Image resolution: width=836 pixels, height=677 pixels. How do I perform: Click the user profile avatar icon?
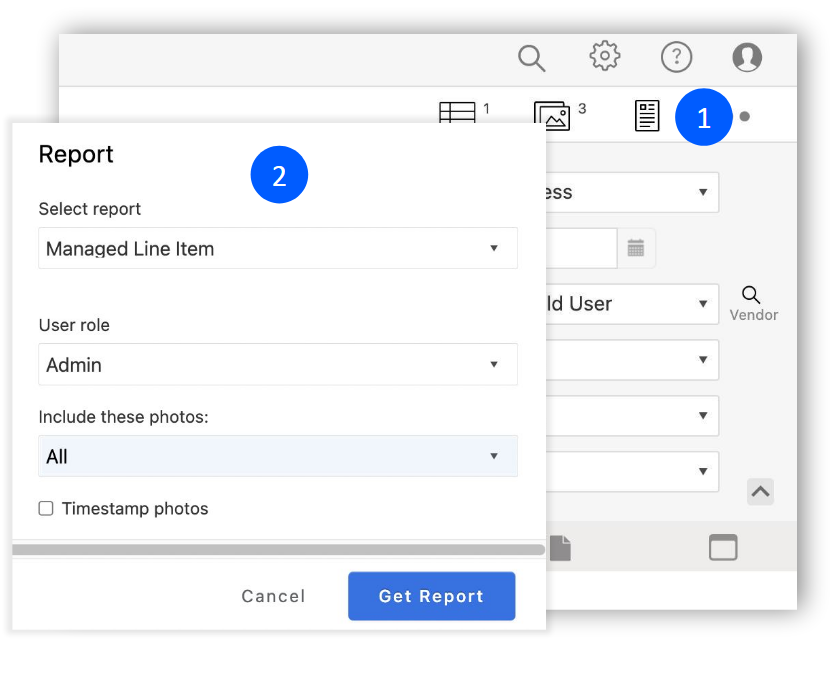pos(747,57)
